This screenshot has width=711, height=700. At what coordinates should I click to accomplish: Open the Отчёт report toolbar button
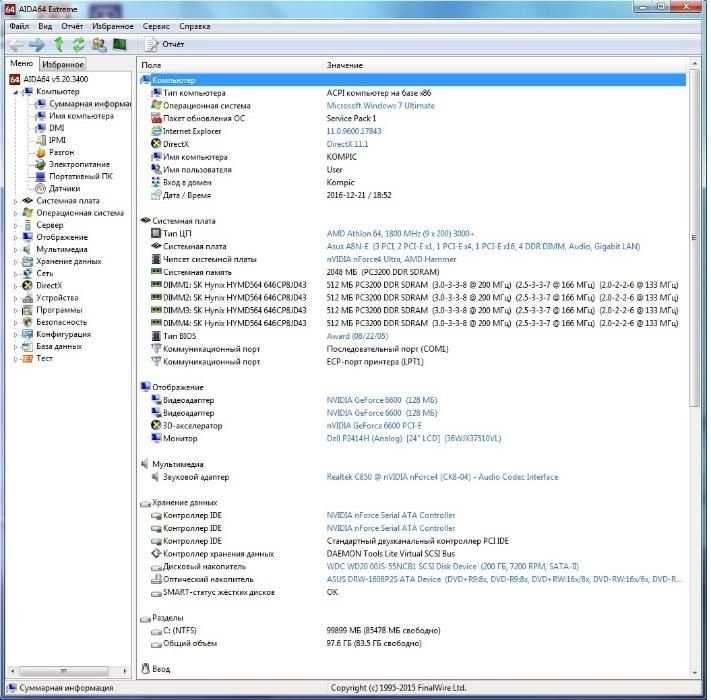[x=164, y=44]
